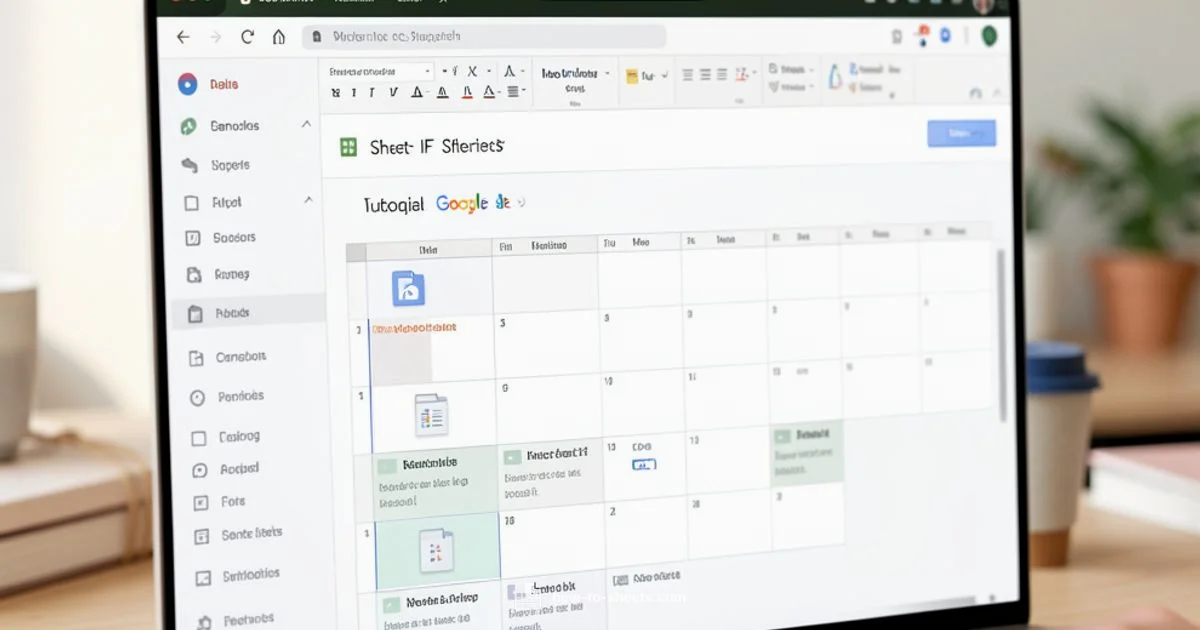
Task: Collapse the second sidebar section chevron
Action: pos(307,202)
